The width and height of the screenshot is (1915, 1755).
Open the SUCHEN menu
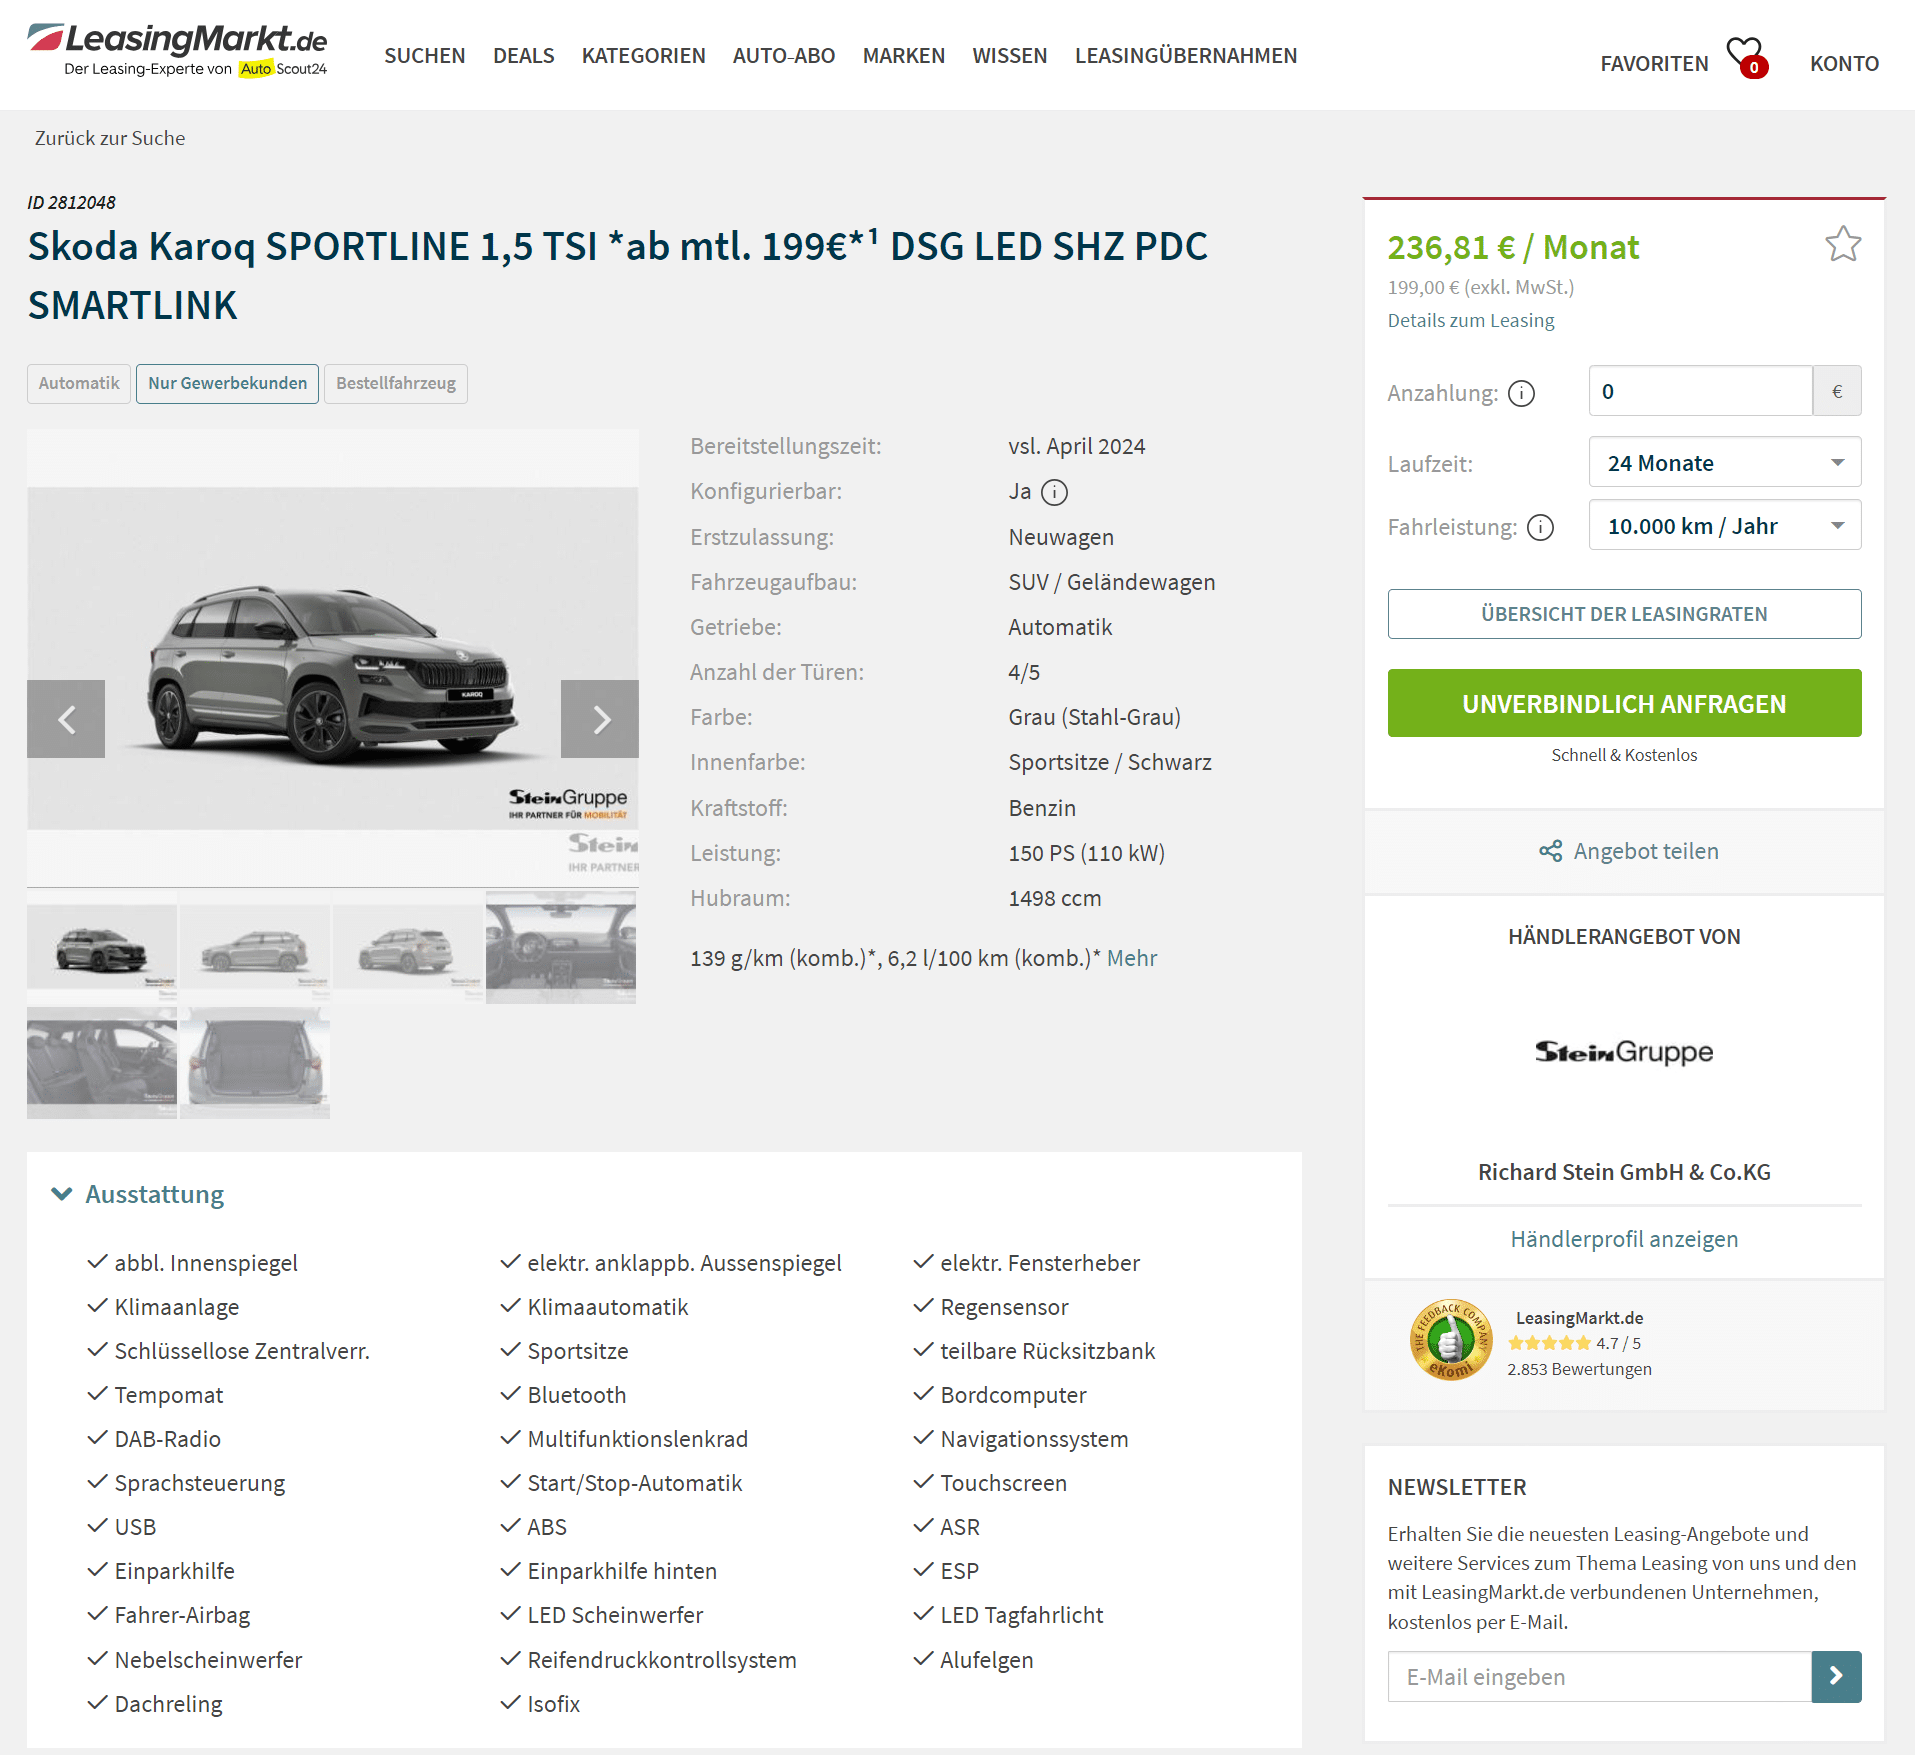425,56
